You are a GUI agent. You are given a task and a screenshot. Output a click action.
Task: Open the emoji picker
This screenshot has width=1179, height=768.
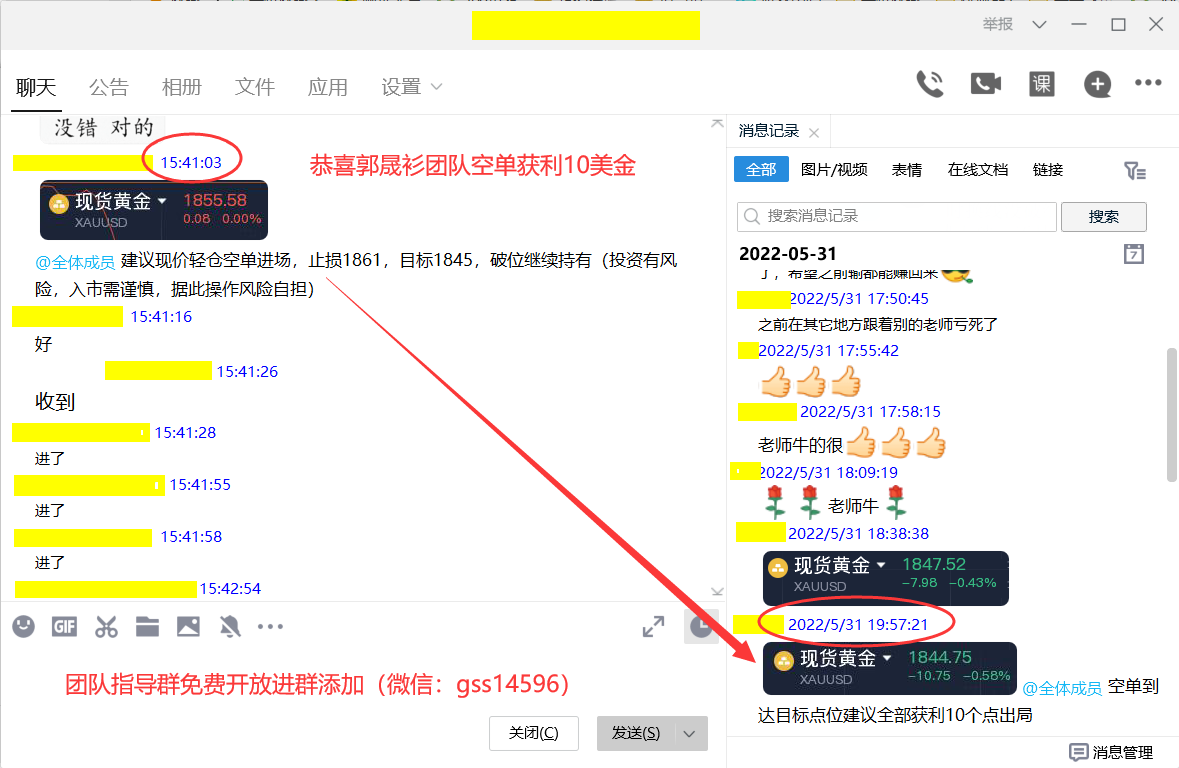(x=23, y=626)
